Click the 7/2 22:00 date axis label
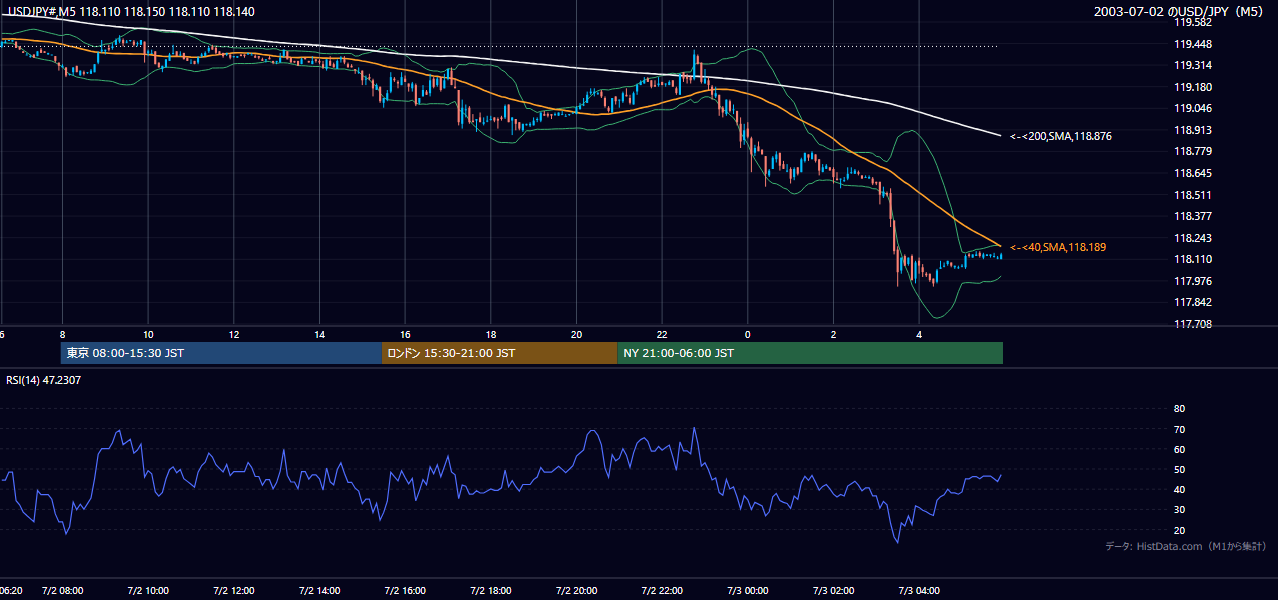The image size is (1278, 600). click(662, 591)
